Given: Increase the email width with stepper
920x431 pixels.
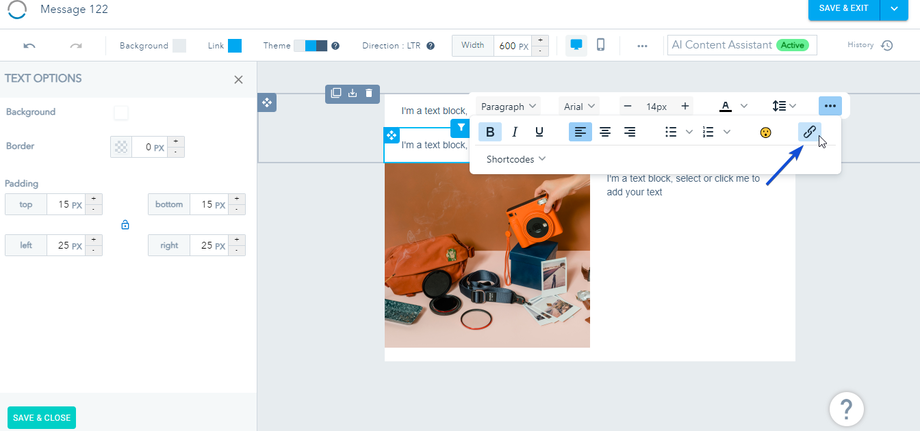Looking at the screenshot, I should click(x=540, y=40).
